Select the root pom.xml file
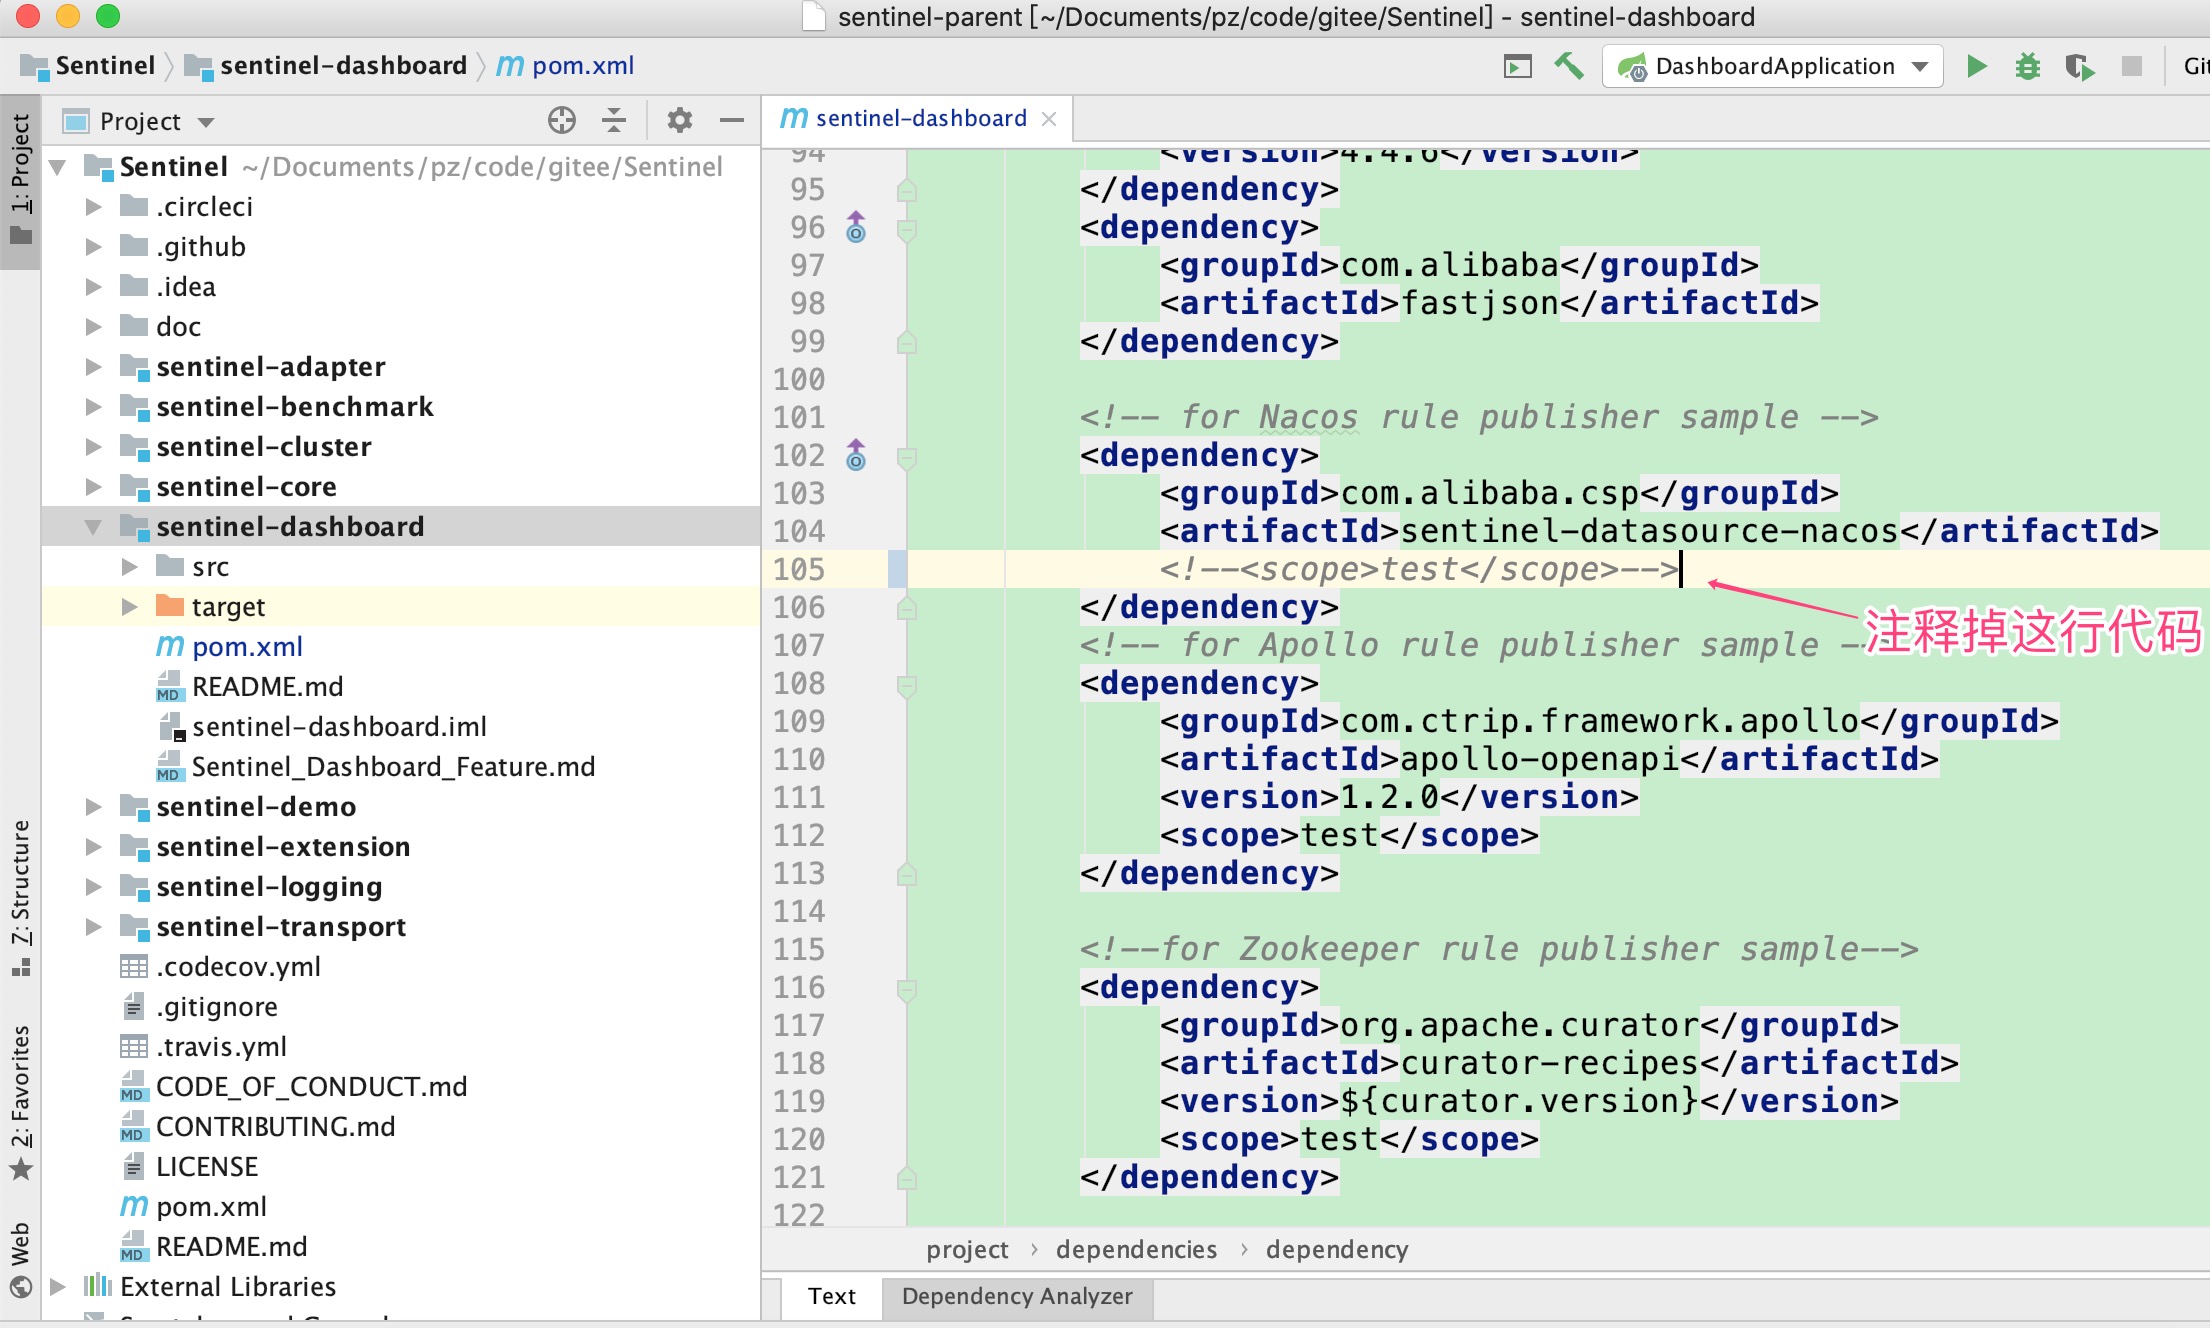2210x1328 pixels. [211, 1207]
